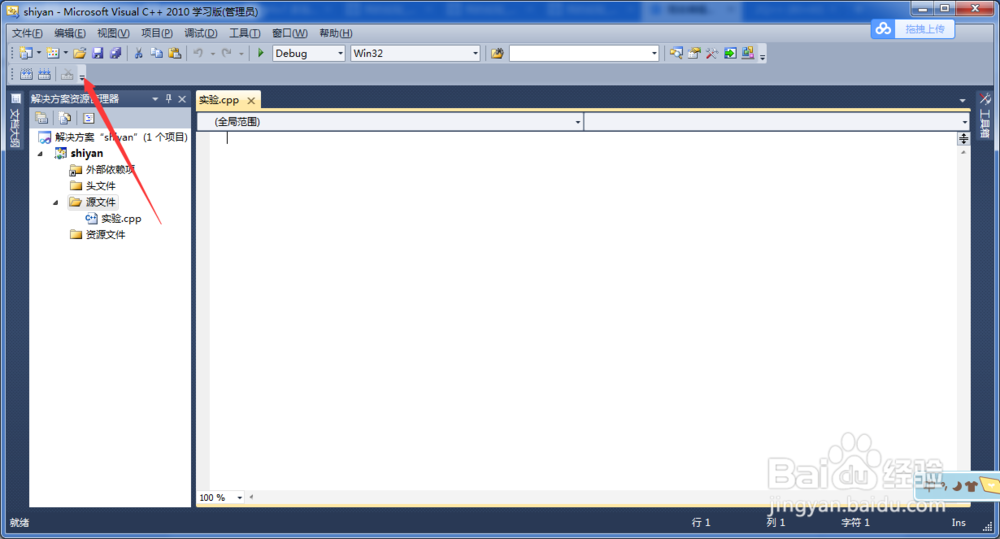Open the active documents list dropdown arrow
The width and height of the screenshot is (1000, 539).
[x=962, y=100]
